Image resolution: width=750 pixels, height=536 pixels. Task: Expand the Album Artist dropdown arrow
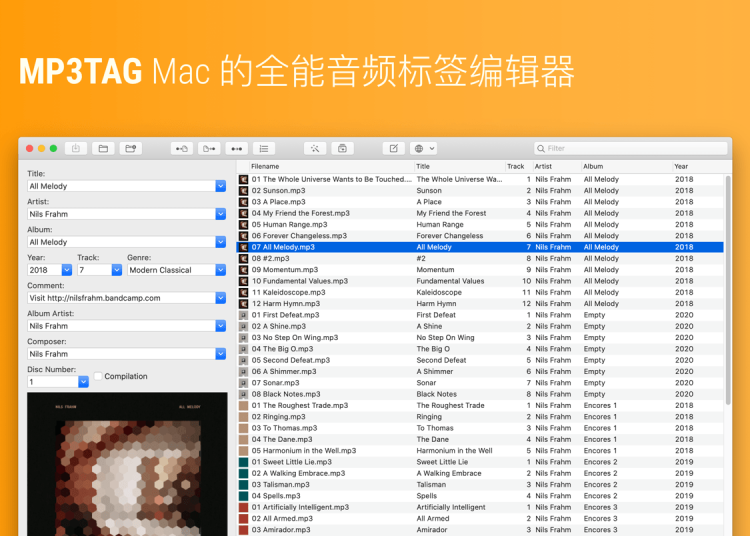220,326
